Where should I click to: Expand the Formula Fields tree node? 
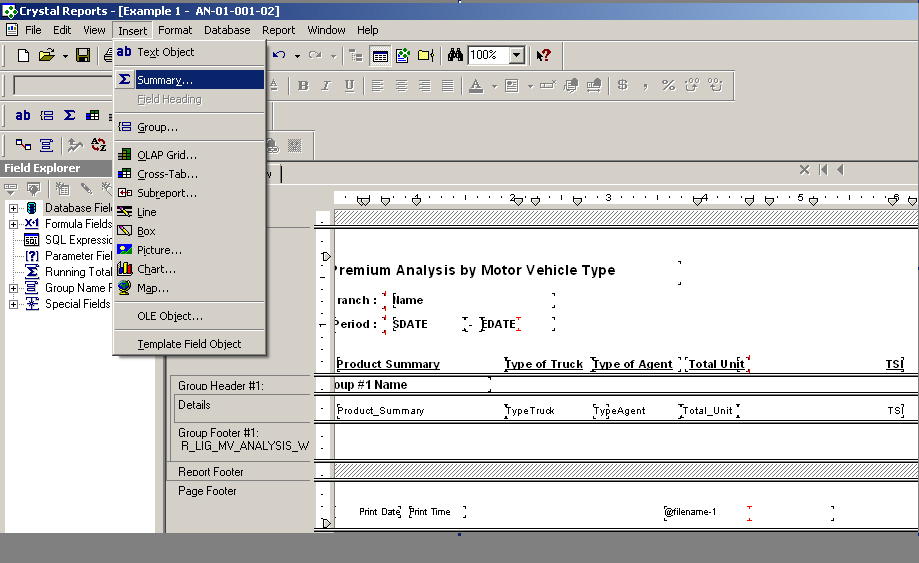13,224
